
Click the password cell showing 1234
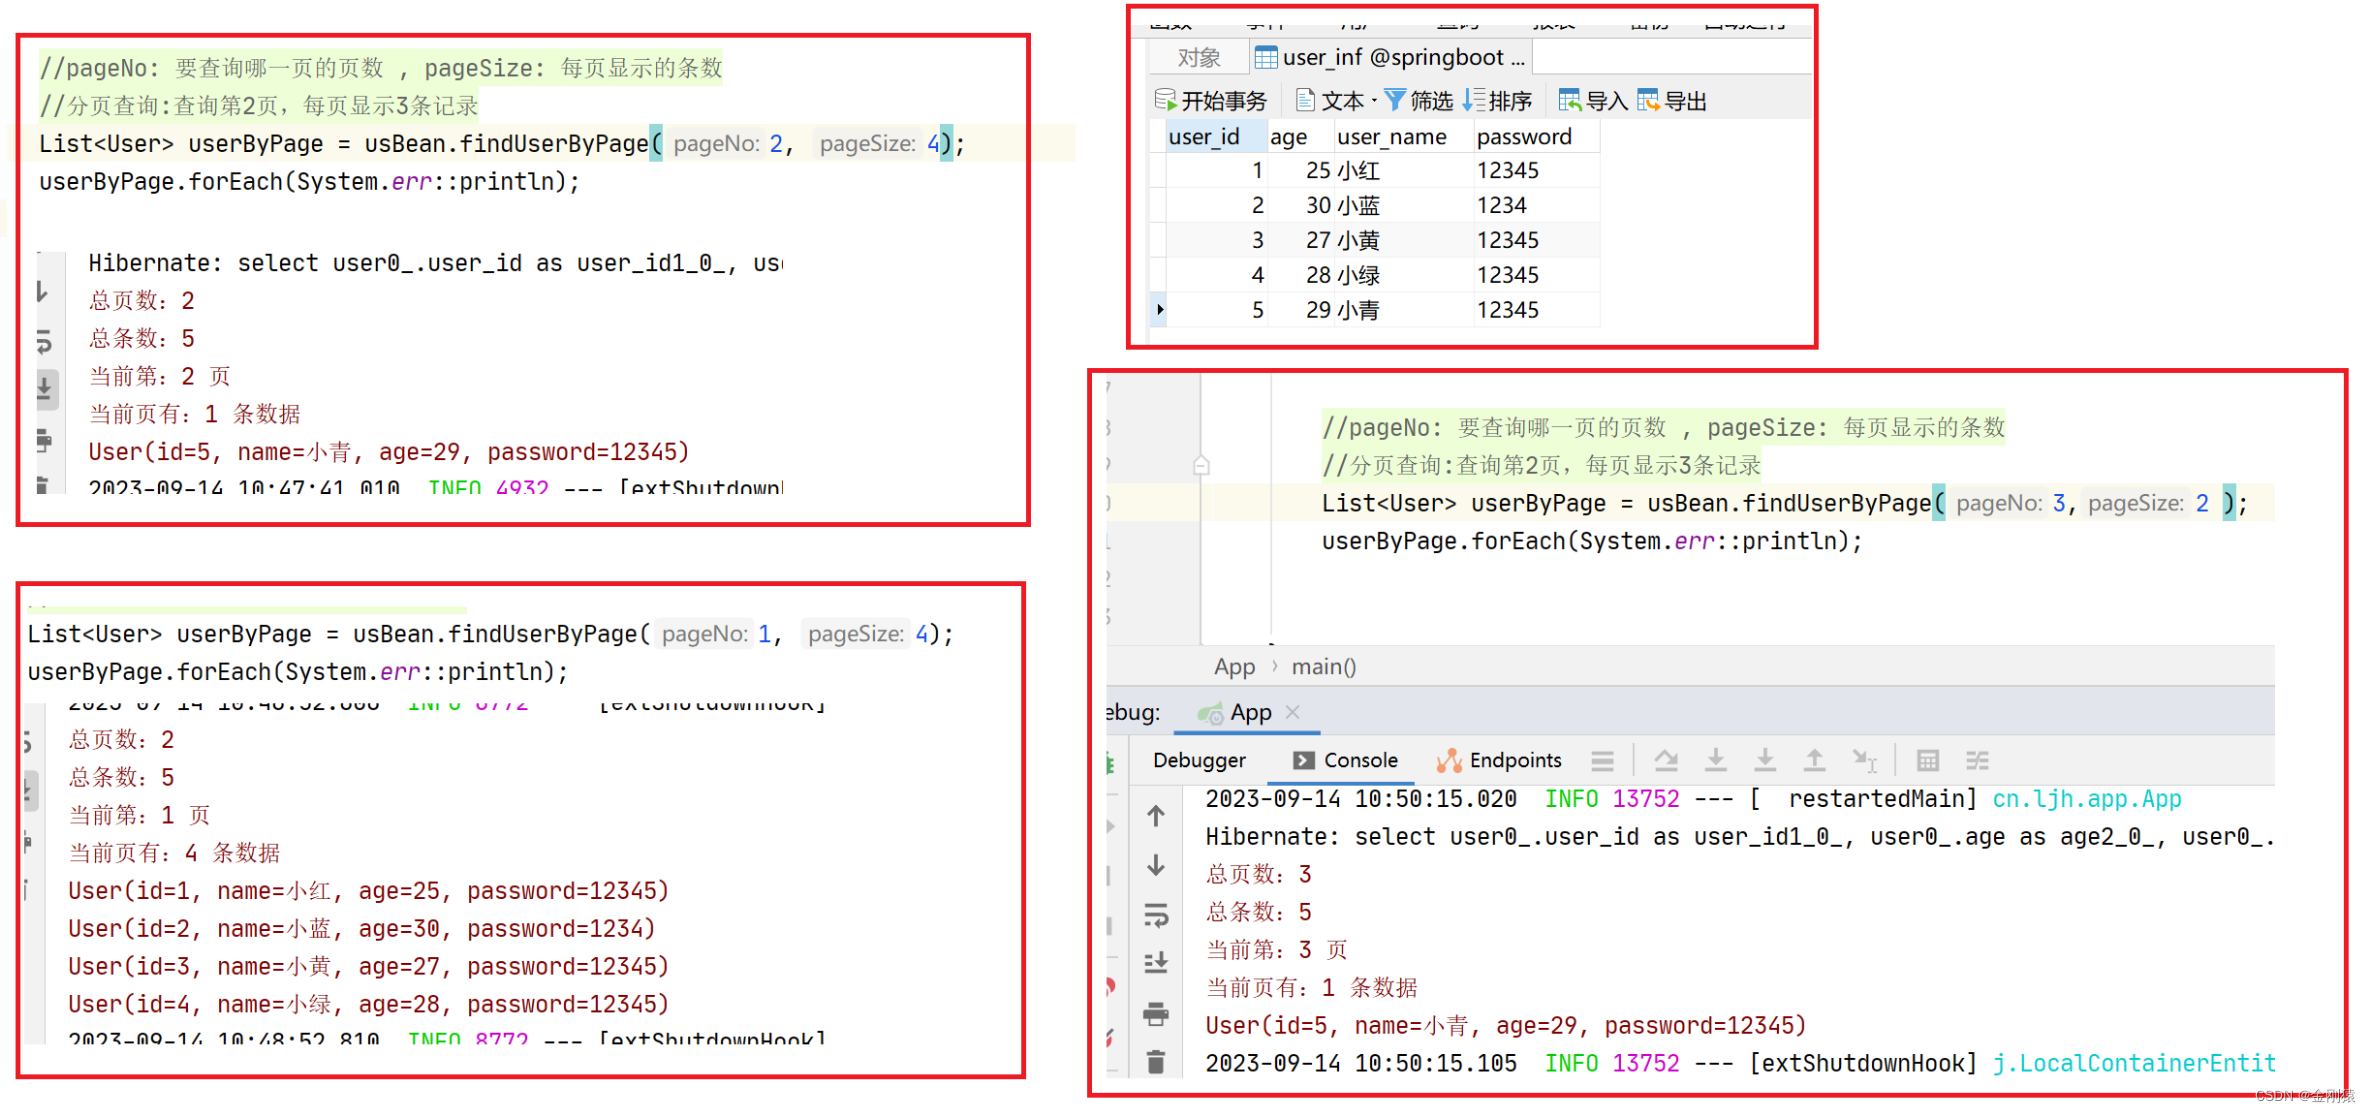pos(1536,206)
